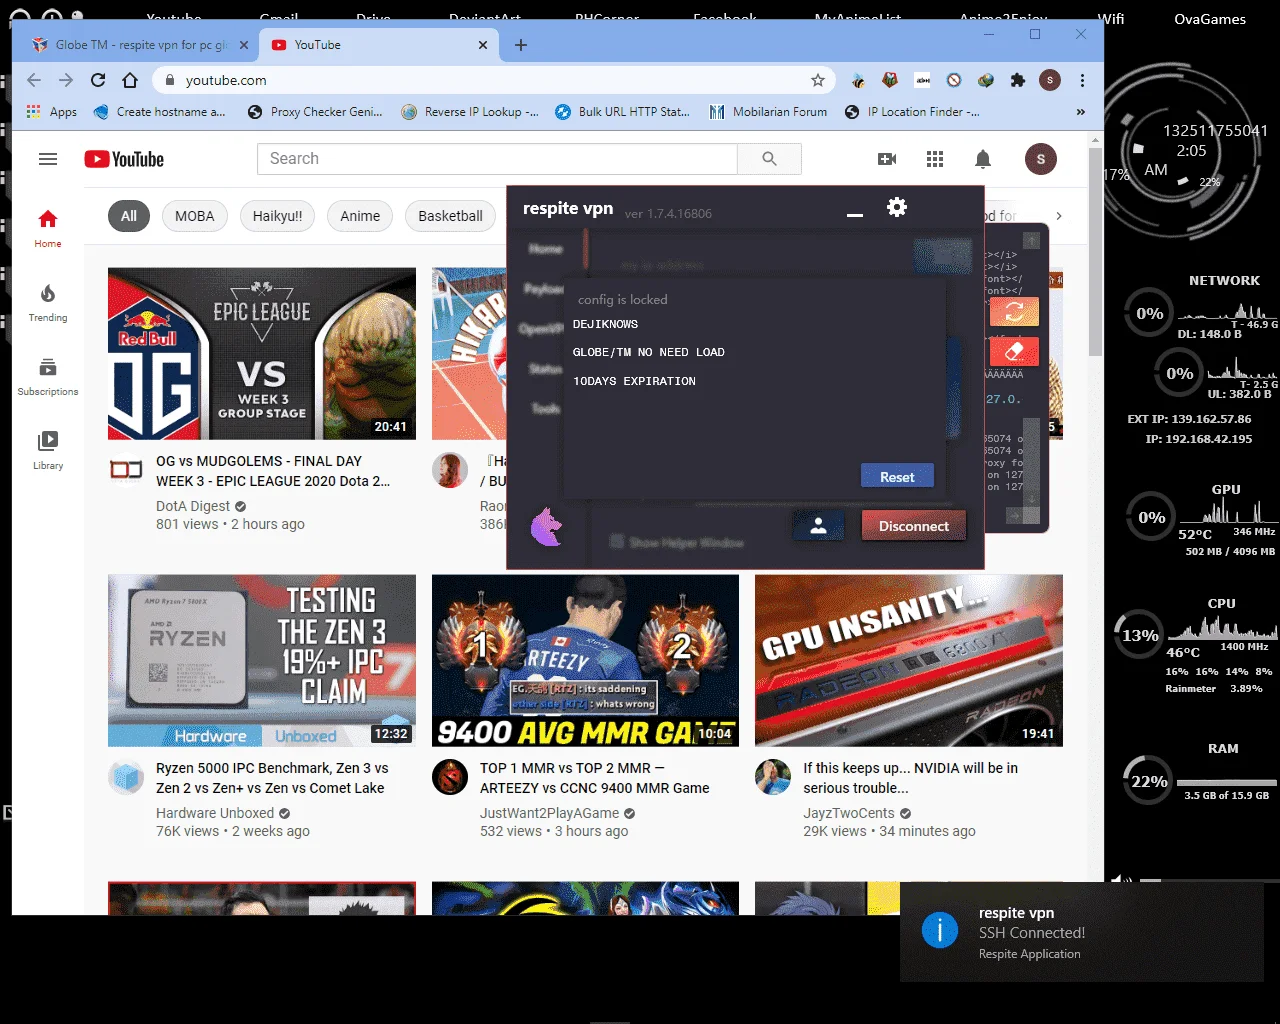Open the DotA Digest channel link
The height and width of the screenshot is (1024, 1280).
tap(193, 506)
